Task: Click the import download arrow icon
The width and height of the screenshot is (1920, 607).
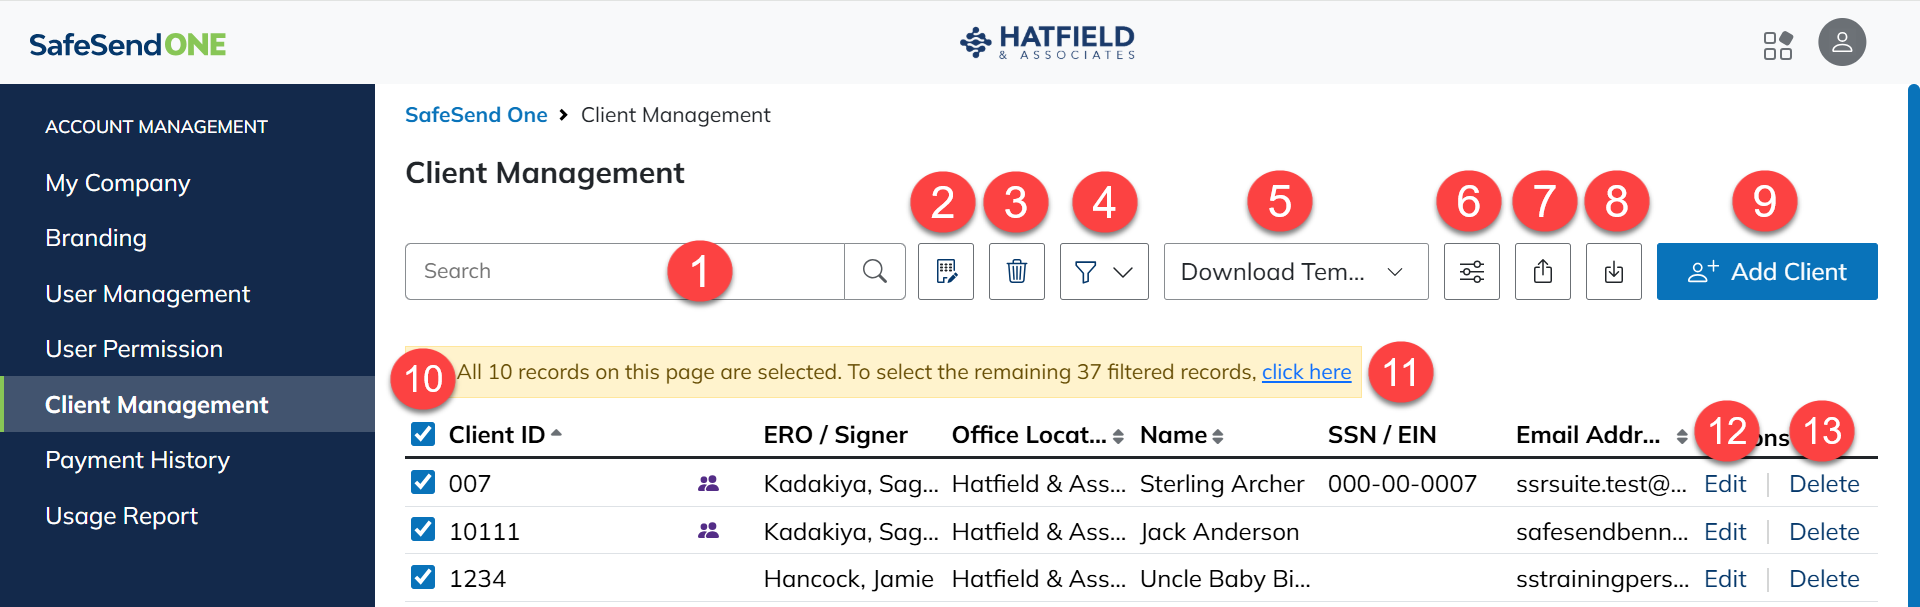Action: [1613, 271]
